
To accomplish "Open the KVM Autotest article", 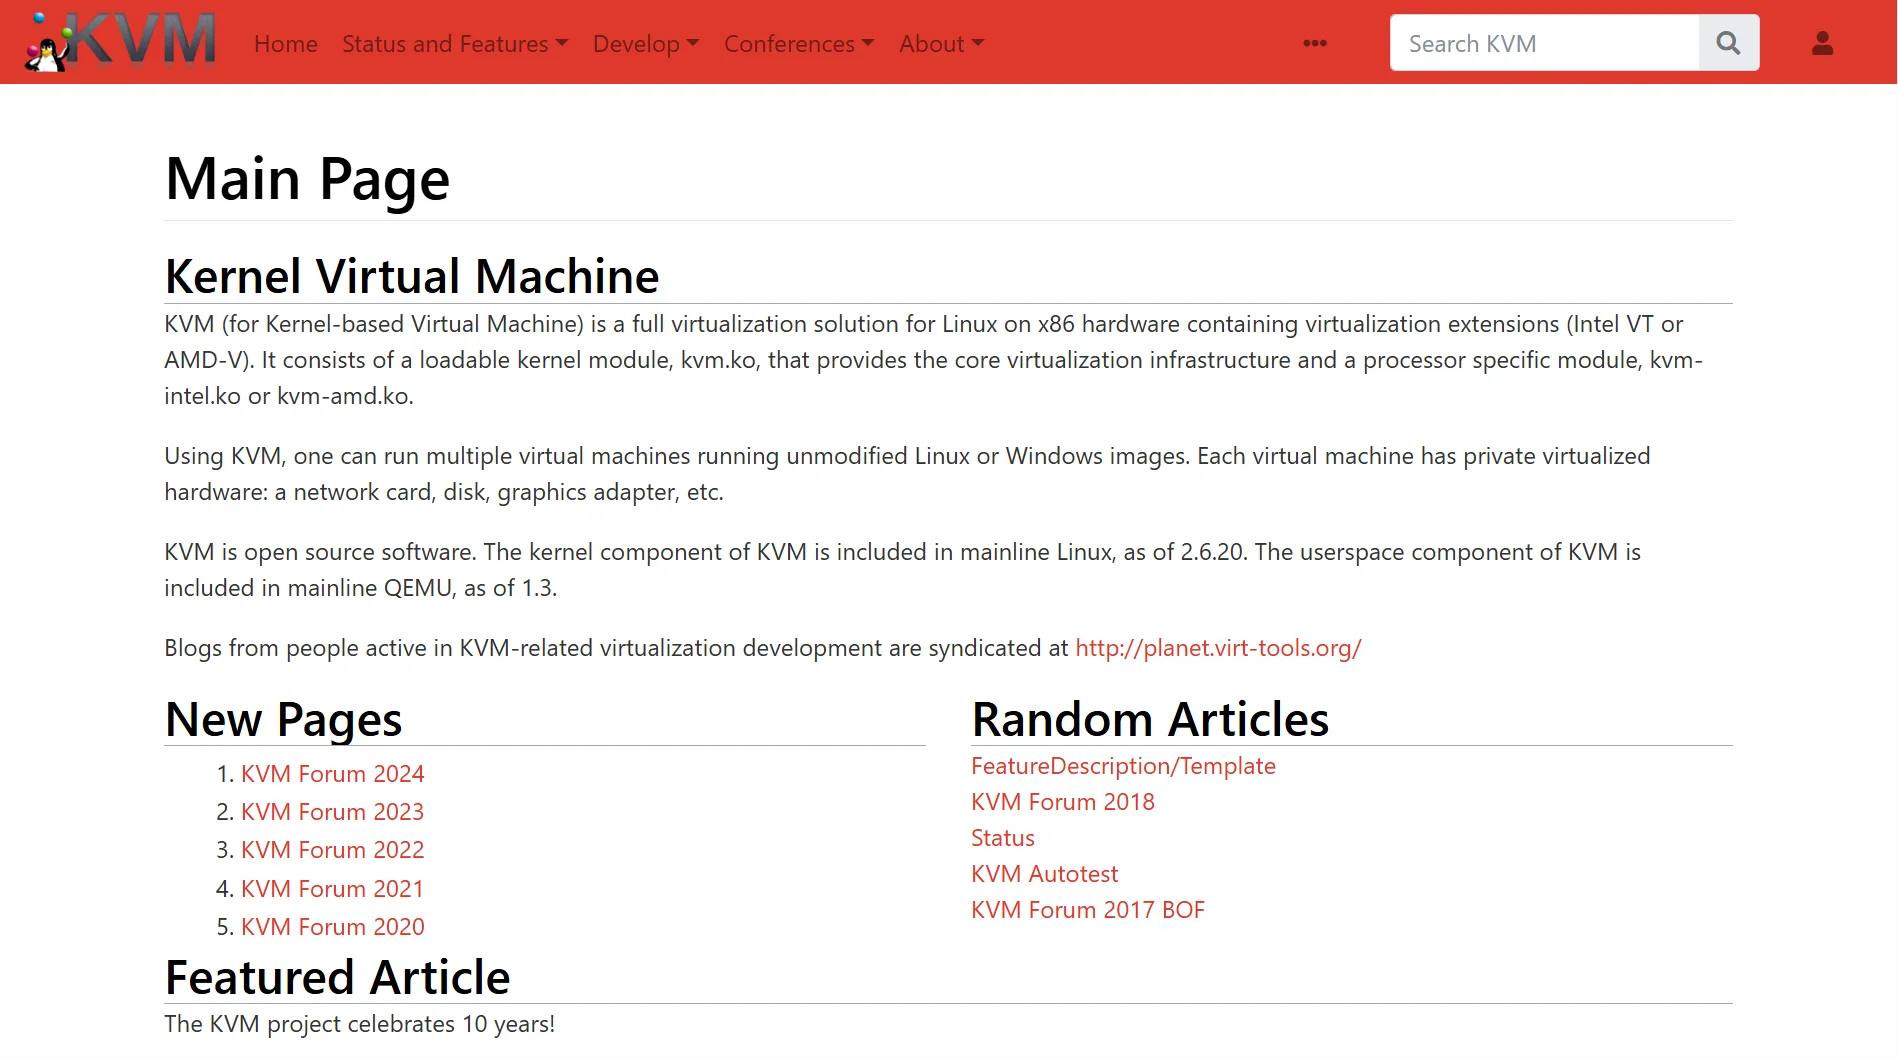I will [1044, 874].
